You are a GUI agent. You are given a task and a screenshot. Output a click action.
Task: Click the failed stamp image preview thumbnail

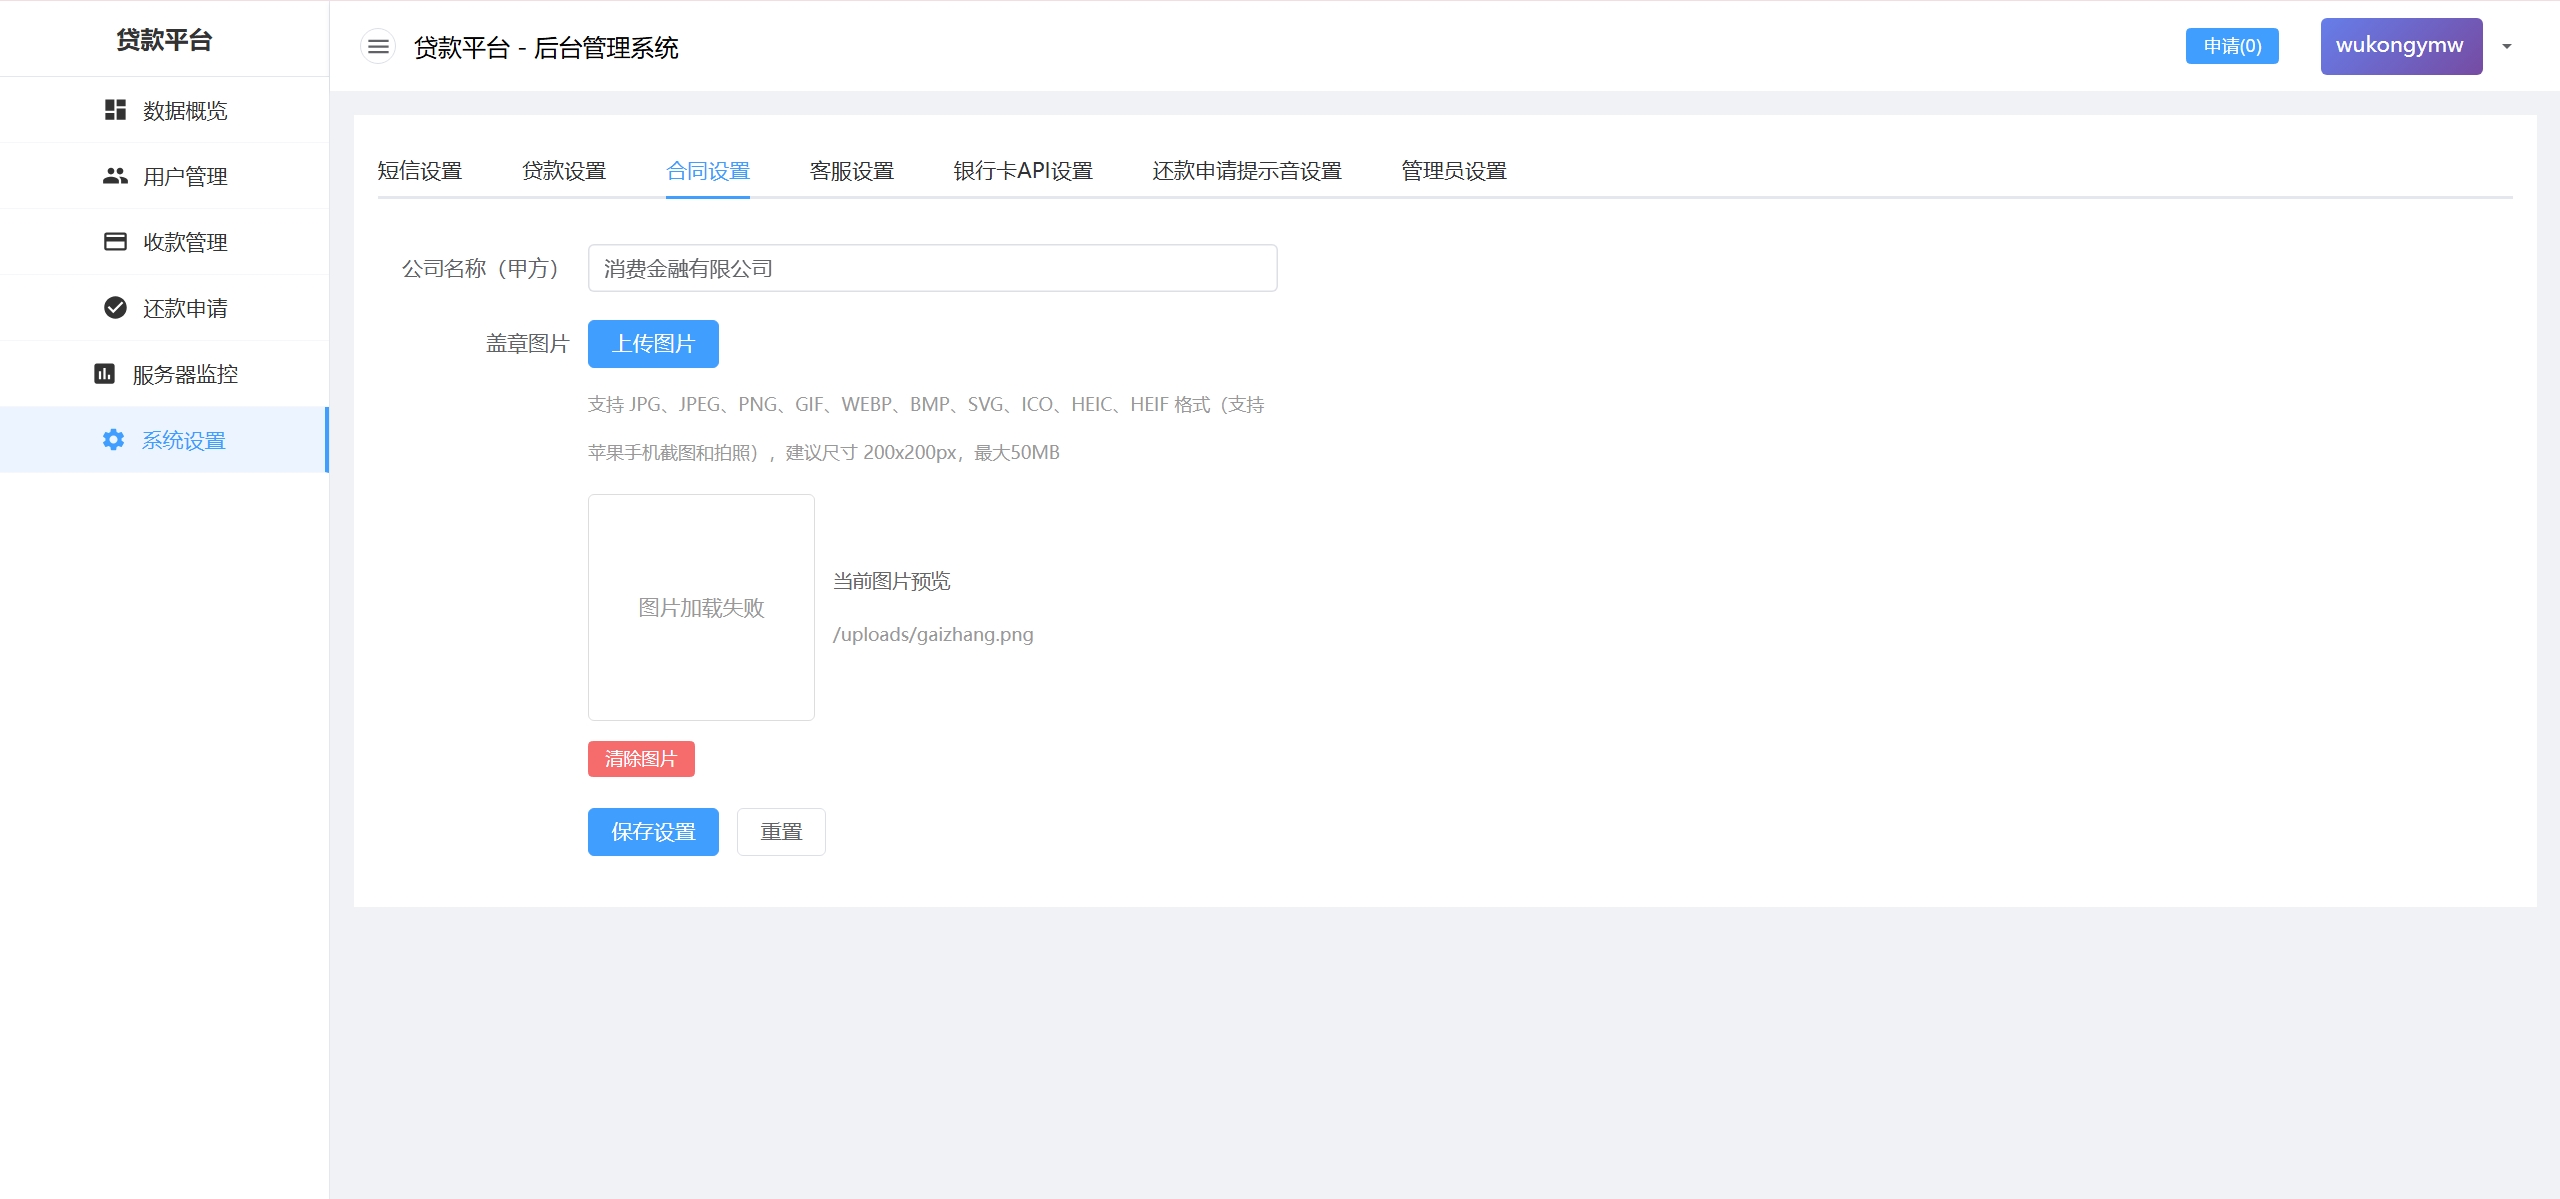(701, 607)
